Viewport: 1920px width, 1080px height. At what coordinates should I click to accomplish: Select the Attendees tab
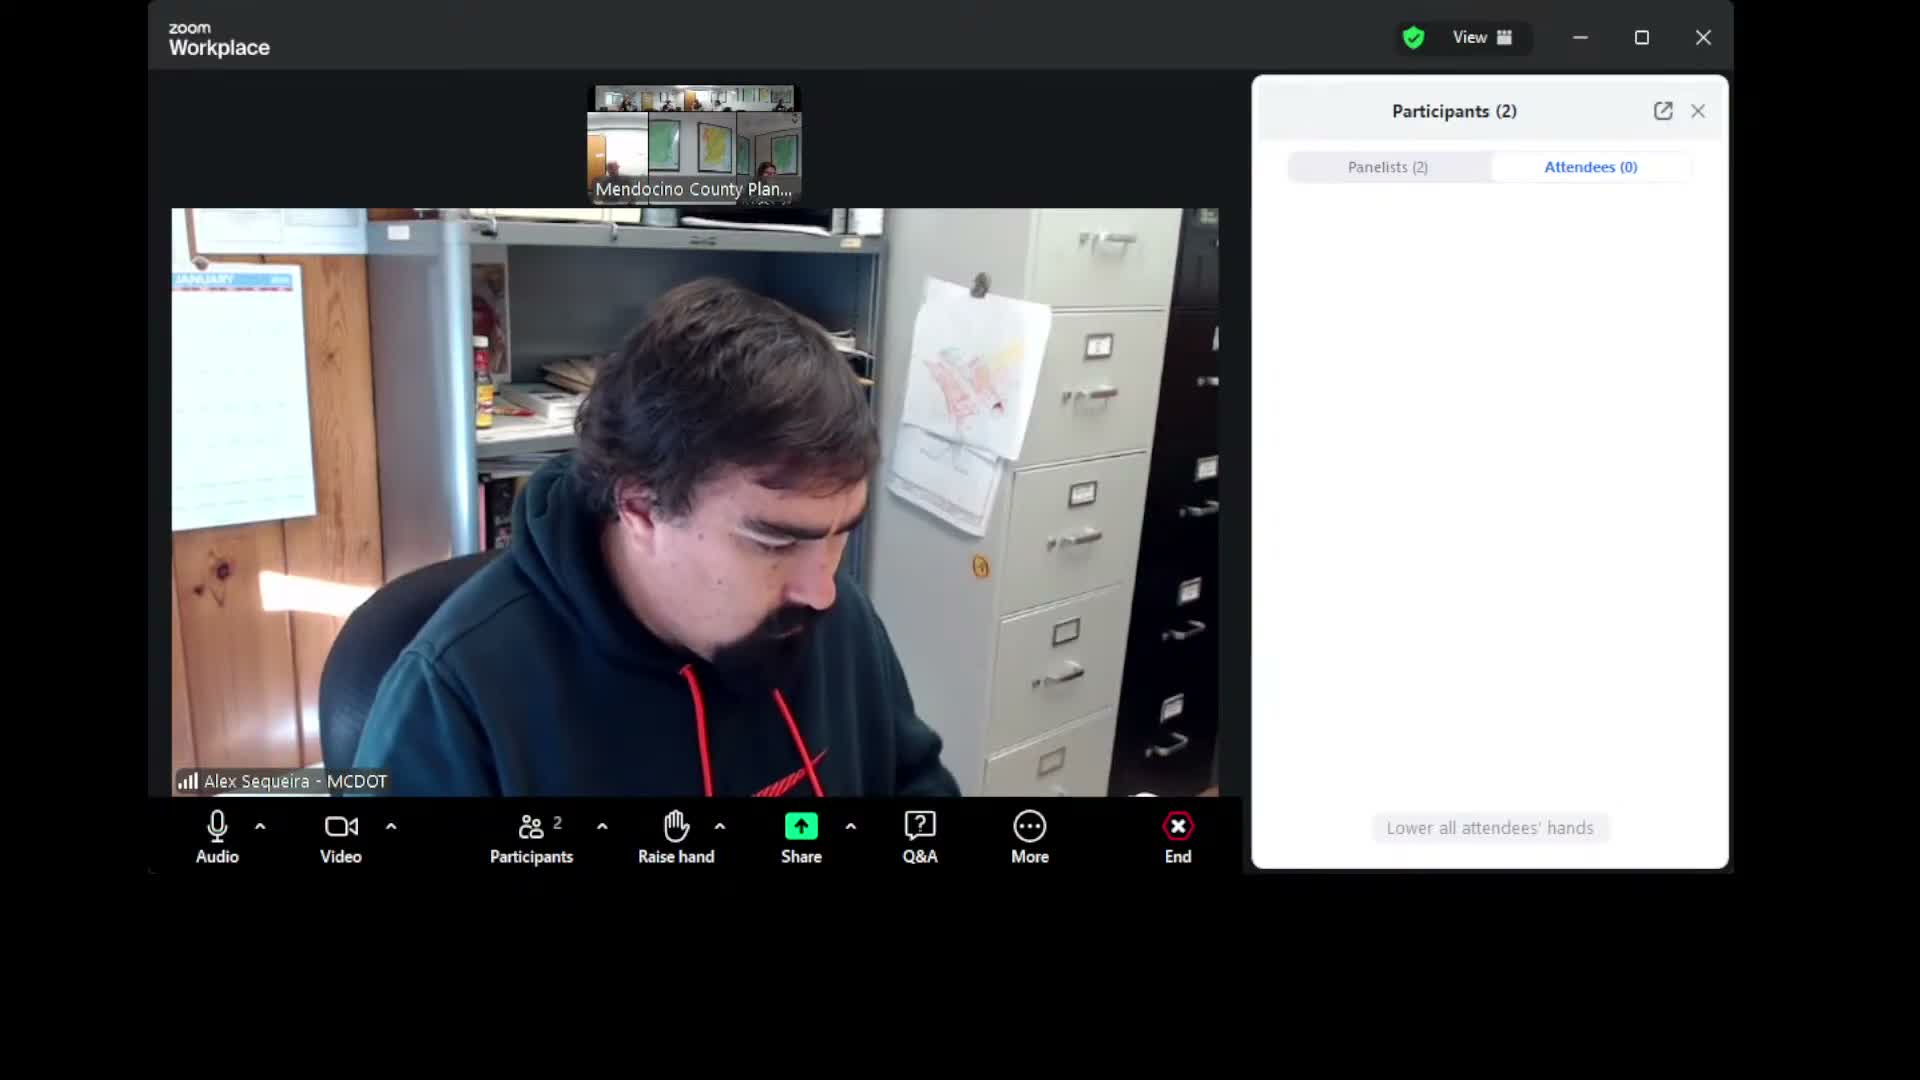coord(1590,167)
